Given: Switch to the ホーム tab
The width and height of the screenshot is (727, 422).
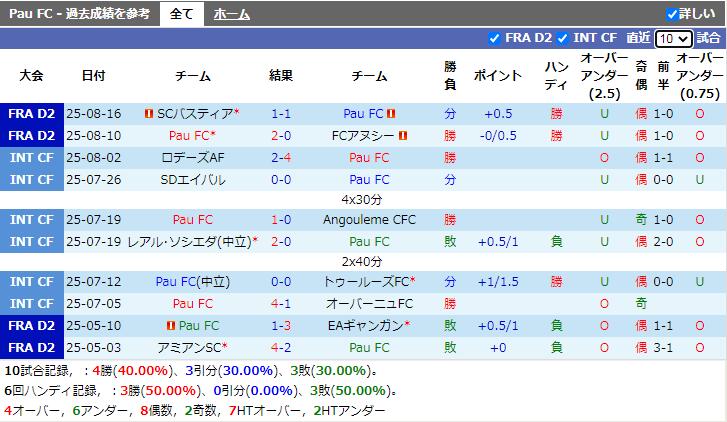Looking at the screenshot, I should tap(232, 14).
